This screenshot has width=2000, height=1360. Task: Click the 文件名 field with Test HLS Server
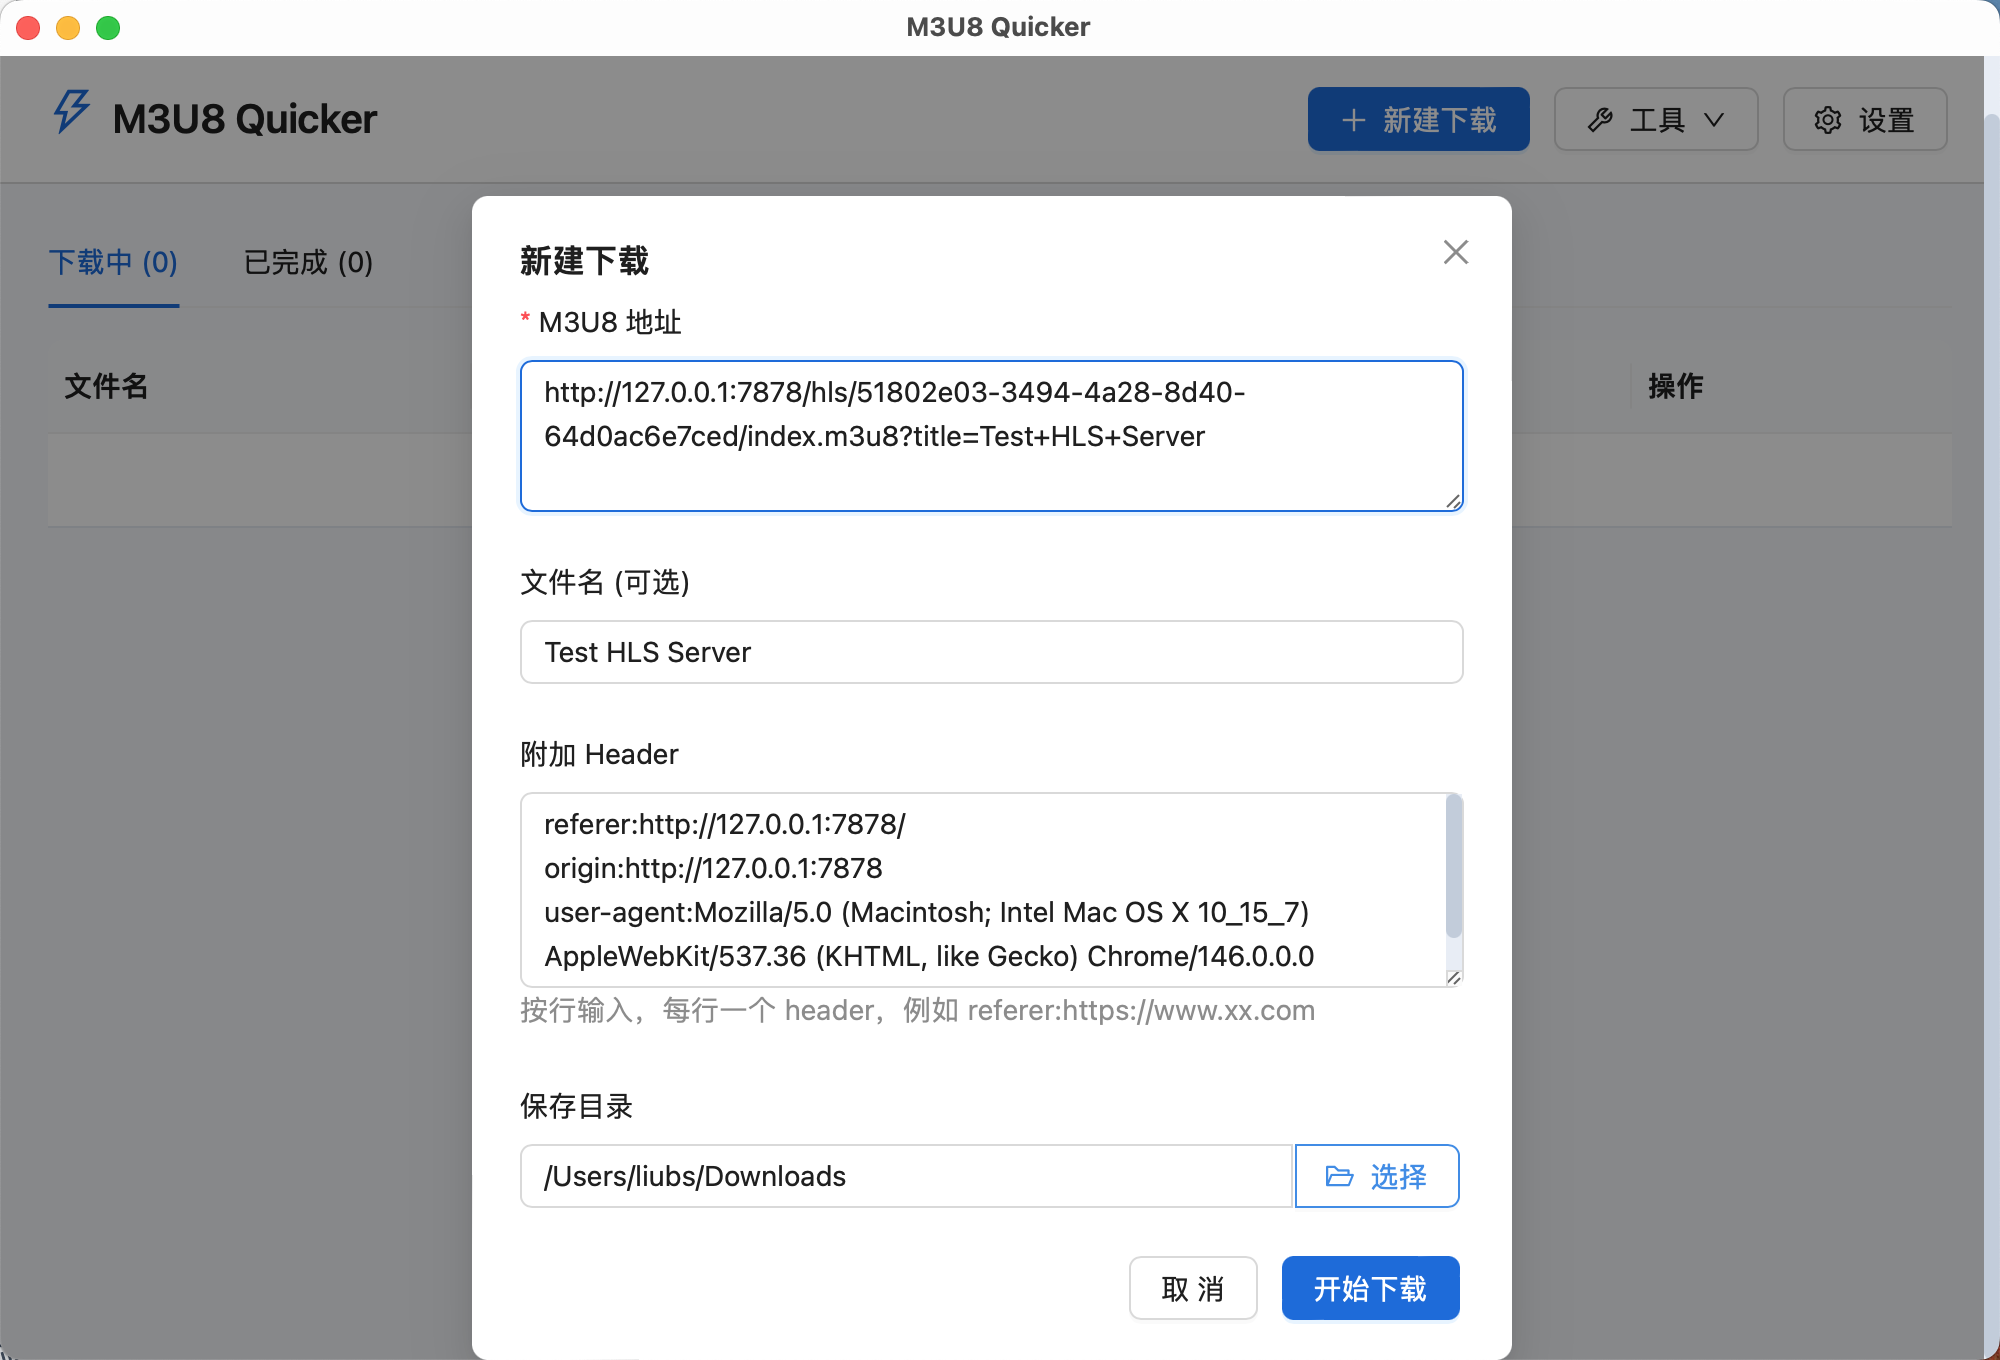(990, 652)
